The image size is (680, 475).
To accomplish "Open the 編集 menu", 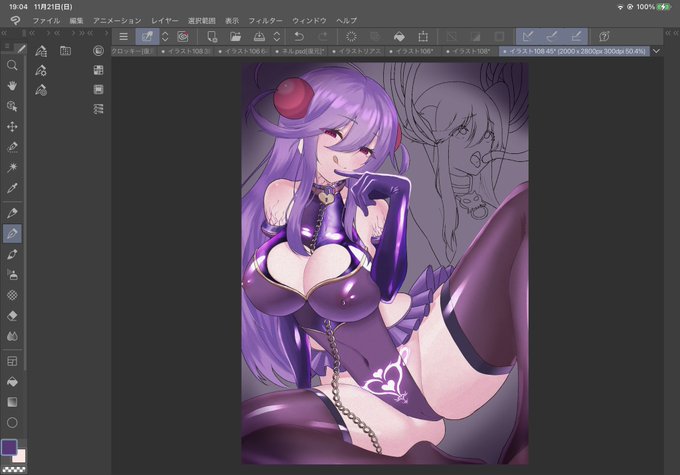I will 76,20.
